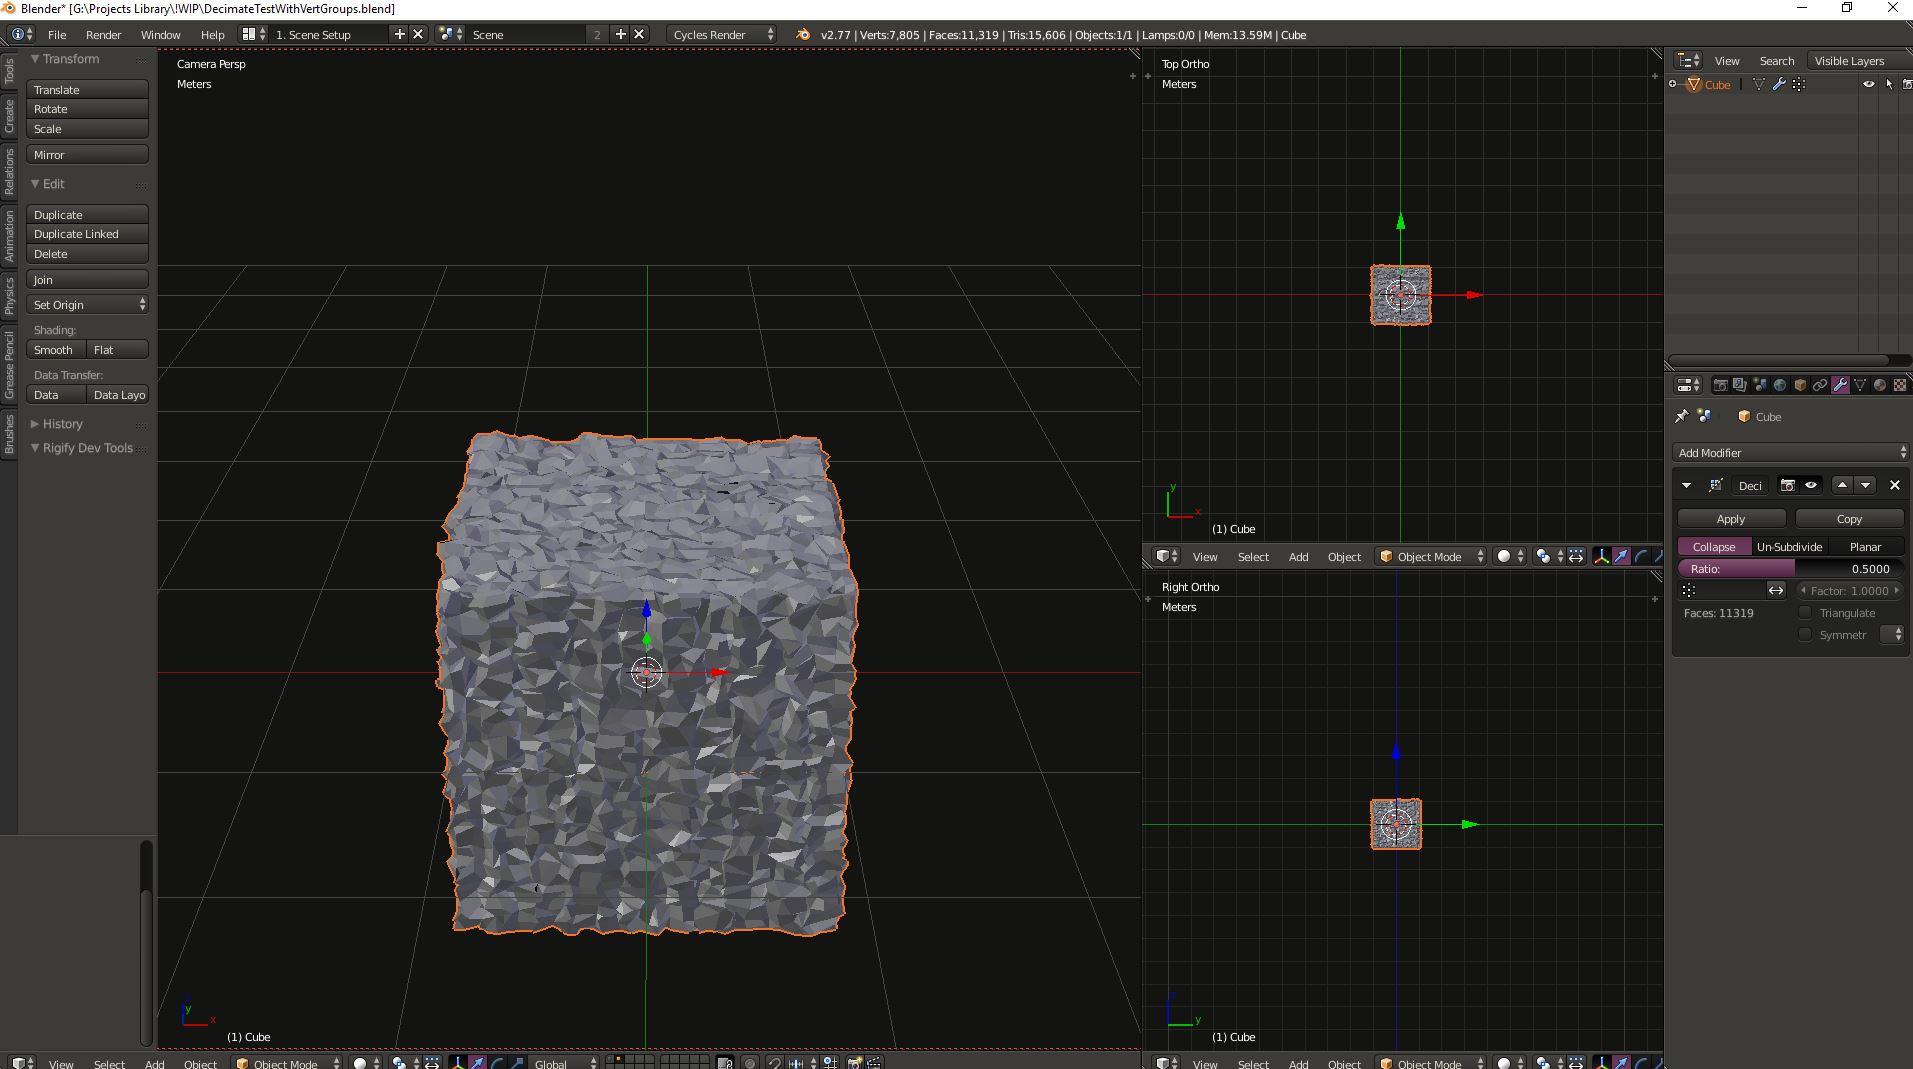The image size is (1913, 1069).
Task: Enable the Triangulate checkbox
Action: [x=1806, y=613]
